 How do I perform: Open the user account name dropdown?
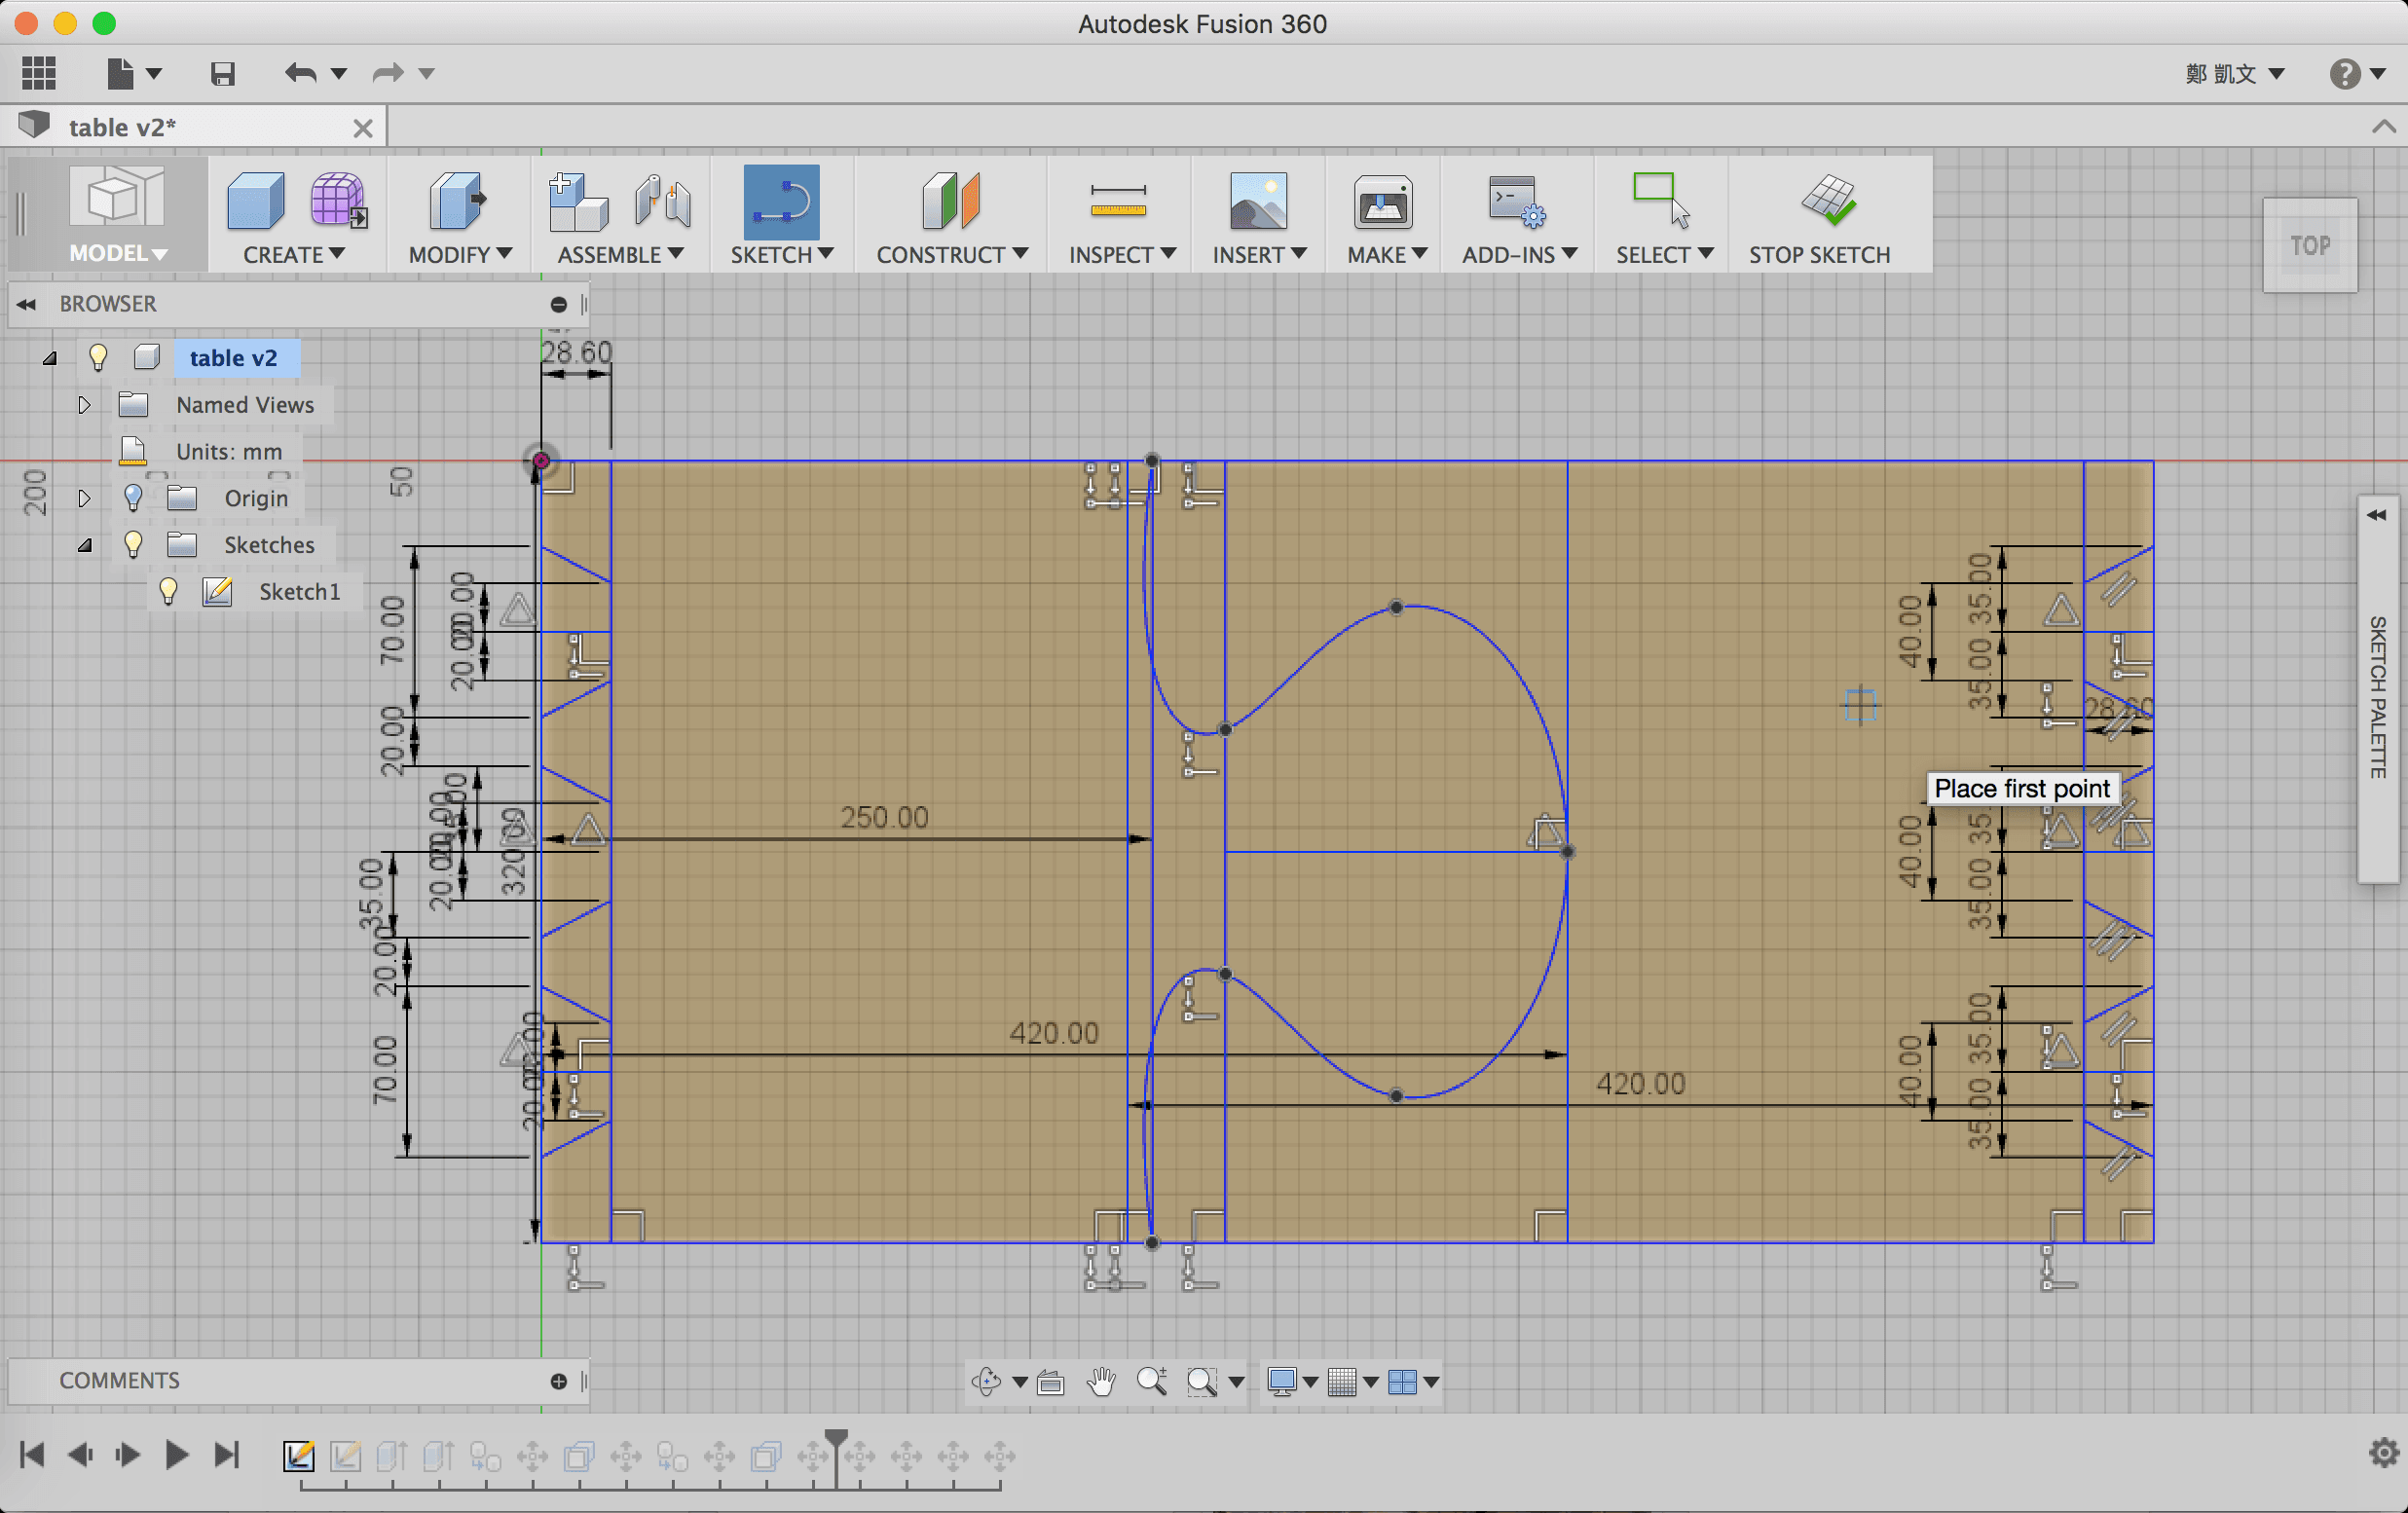pos(2234,73)
